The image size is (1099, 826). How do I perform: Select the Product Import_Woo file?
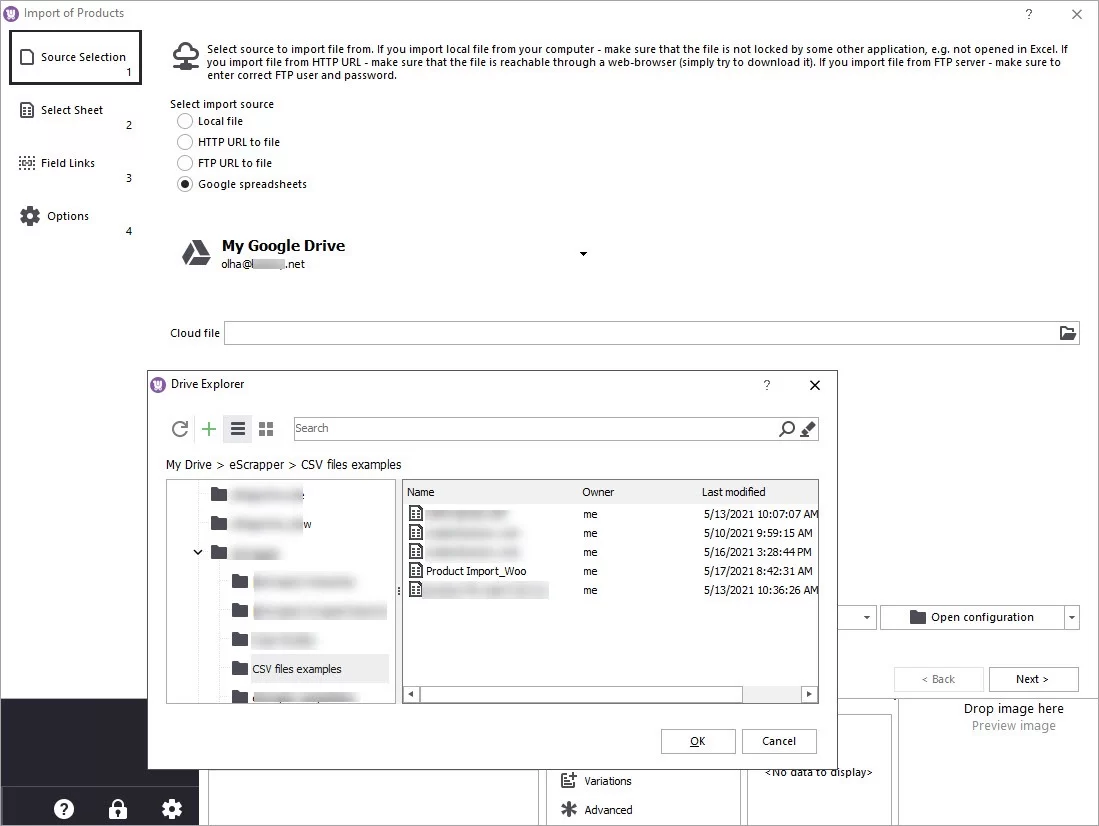475,571
